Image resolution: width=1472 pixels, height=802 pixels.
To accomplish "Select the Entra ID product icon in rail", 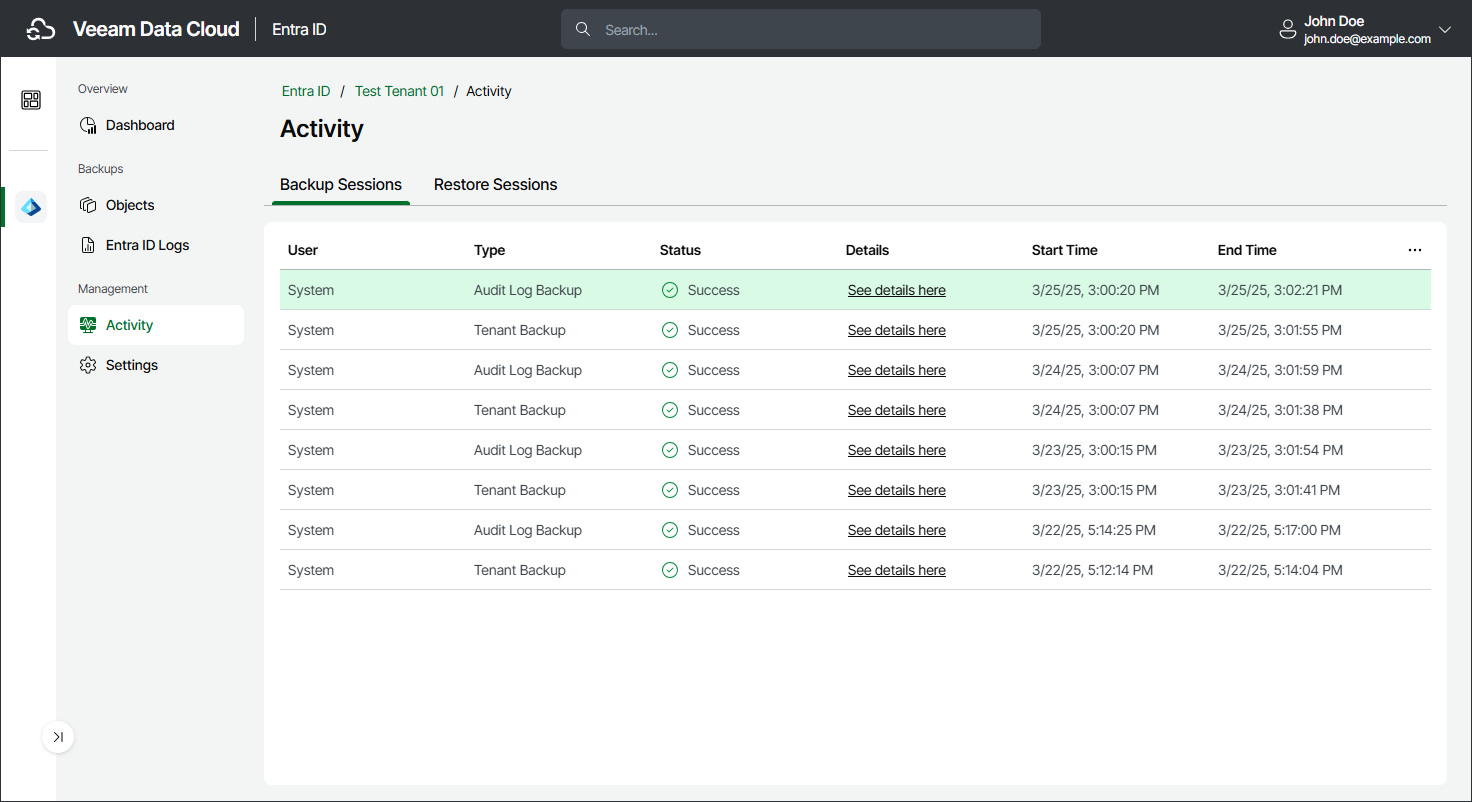I will [x=31, y=207].
